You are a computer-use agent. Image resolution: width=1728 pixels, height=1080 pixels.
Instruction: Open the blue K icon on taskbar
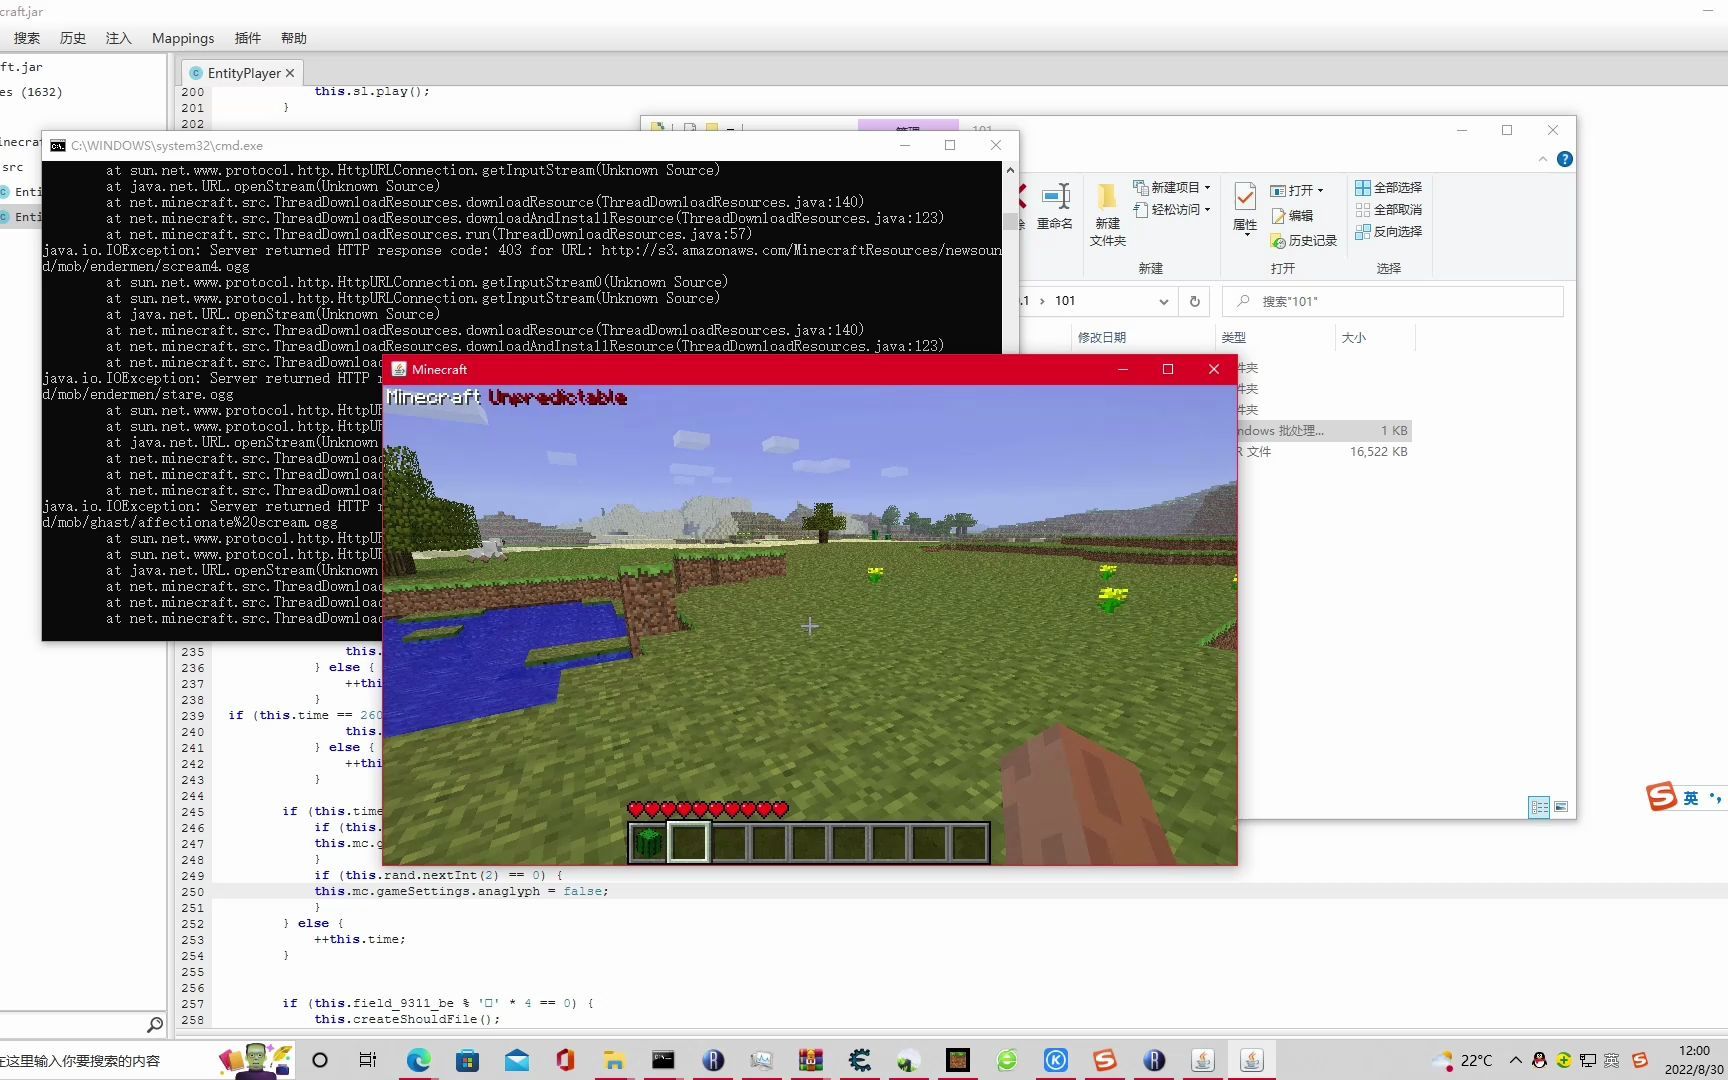(x=1055, y=1060)
